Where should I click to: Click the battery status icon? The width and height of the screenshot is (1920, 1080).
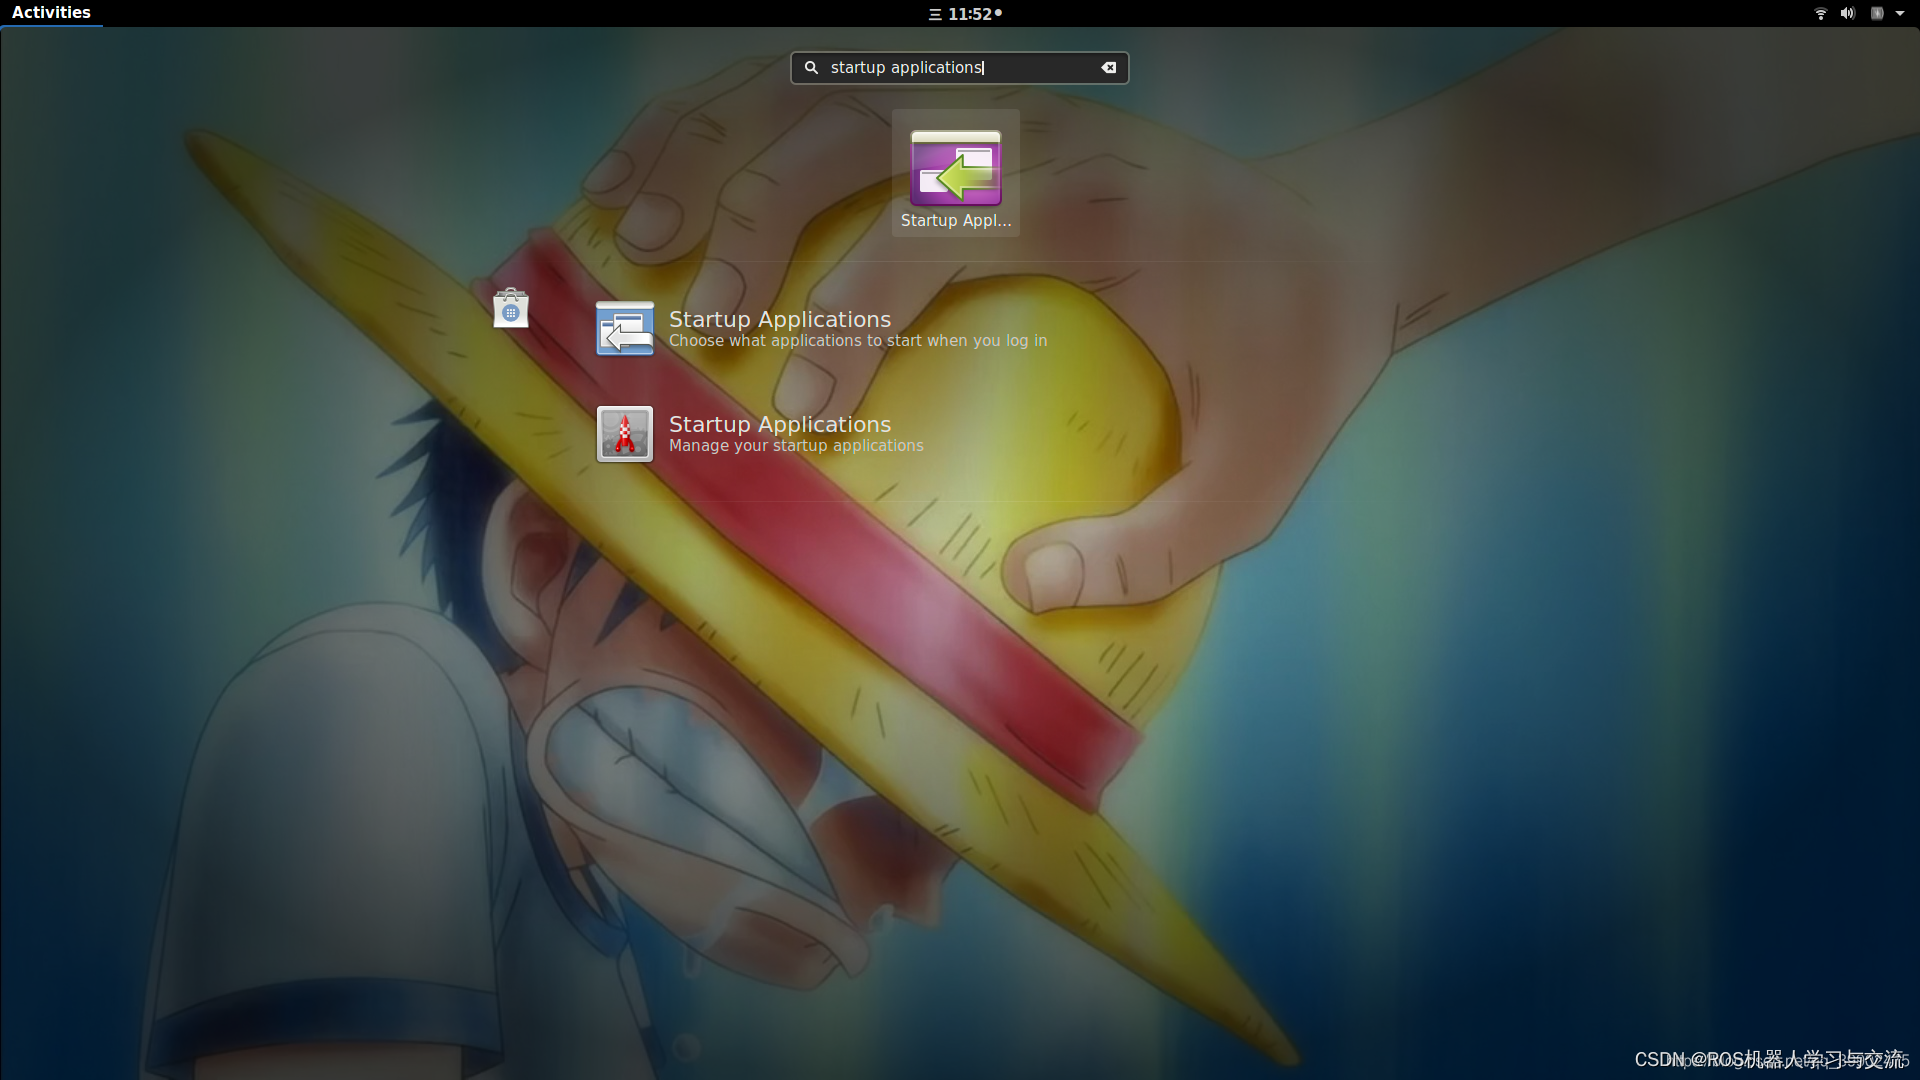pos(1877,13)
